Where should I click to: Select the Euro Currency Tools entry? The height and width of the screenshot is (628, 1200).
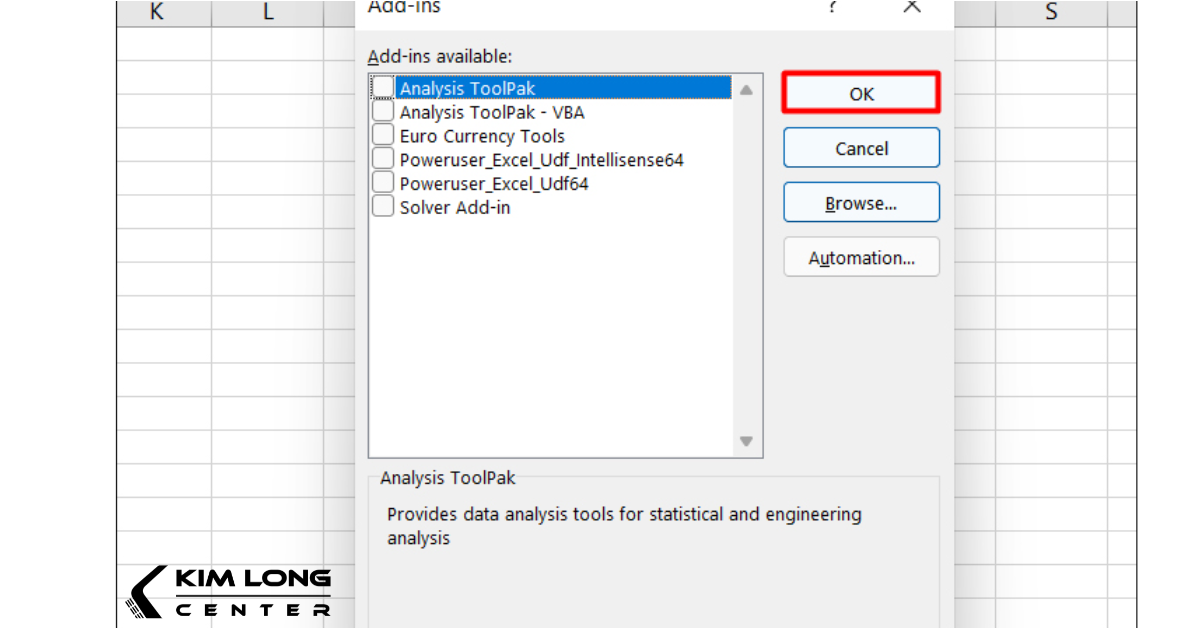tap(481, 135)
